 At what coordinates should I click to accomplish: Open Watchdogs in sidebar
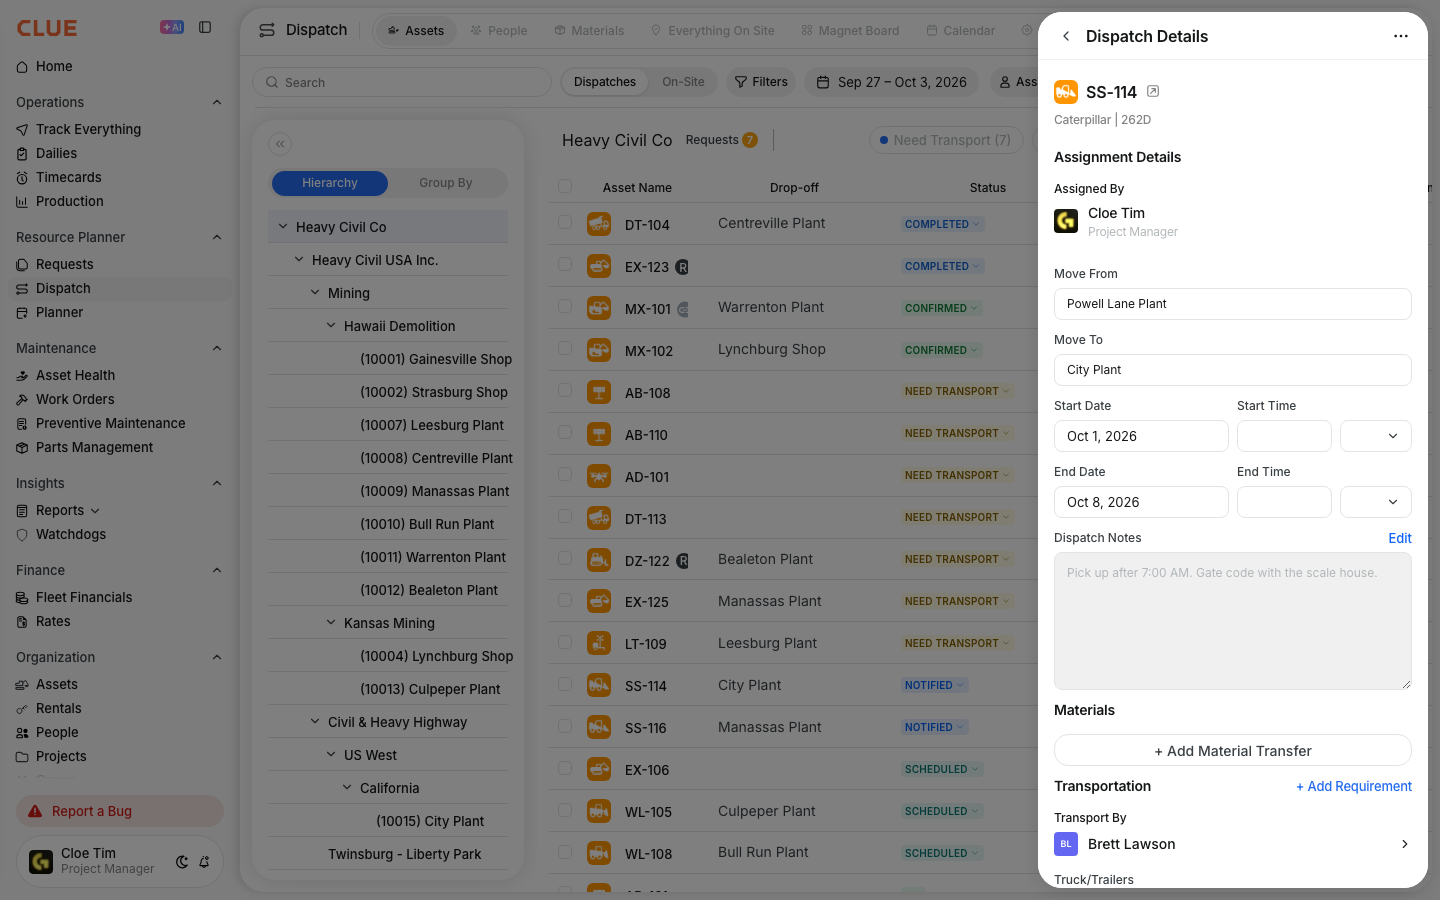tap(70, 534)
